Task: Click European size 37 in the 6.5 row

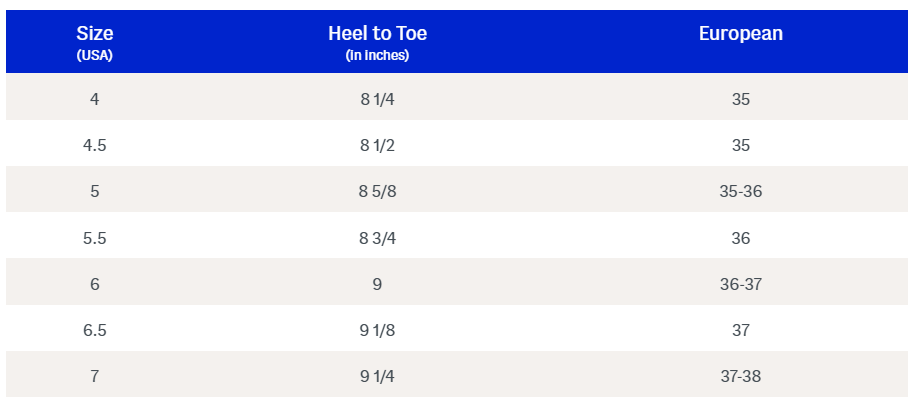Action: [740, 330]
